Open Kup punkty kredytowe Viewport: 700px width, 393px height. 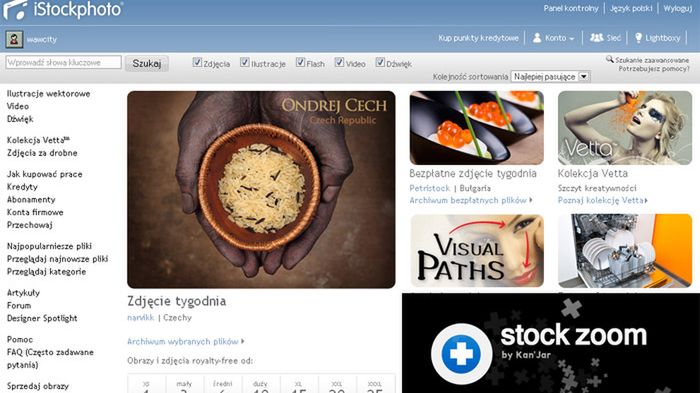click(478, 38)
